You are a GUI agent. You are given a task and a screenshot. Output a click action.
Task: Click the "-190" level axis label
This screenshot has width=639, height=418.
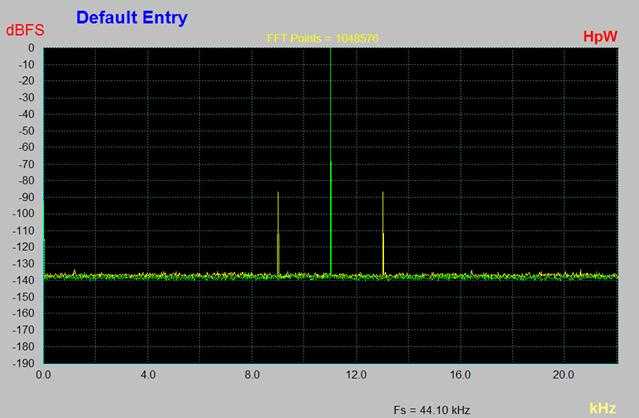point(24,363)
